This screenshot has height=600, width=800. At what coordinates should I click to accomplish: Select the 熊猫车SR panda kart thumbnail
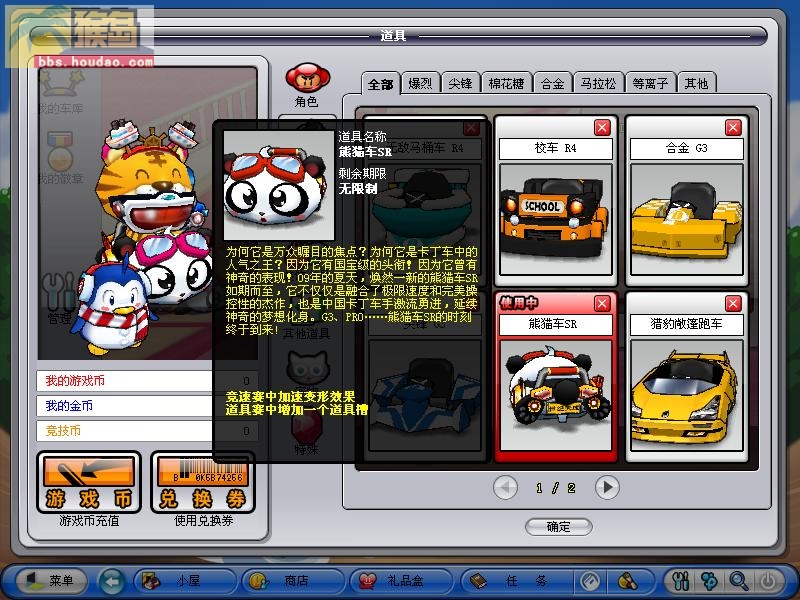(556, 396)
